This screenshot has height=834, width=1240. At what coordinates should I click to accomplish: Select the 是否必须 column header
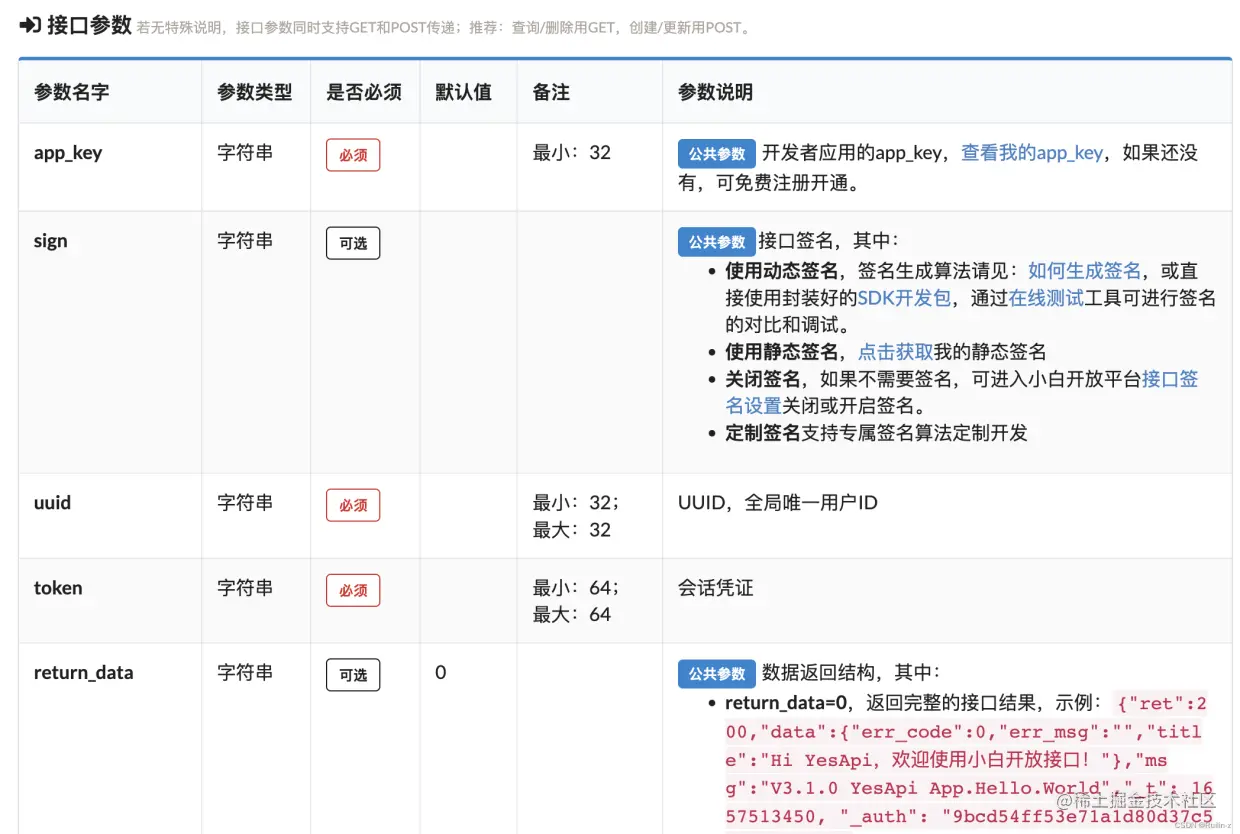coord(364,92)
